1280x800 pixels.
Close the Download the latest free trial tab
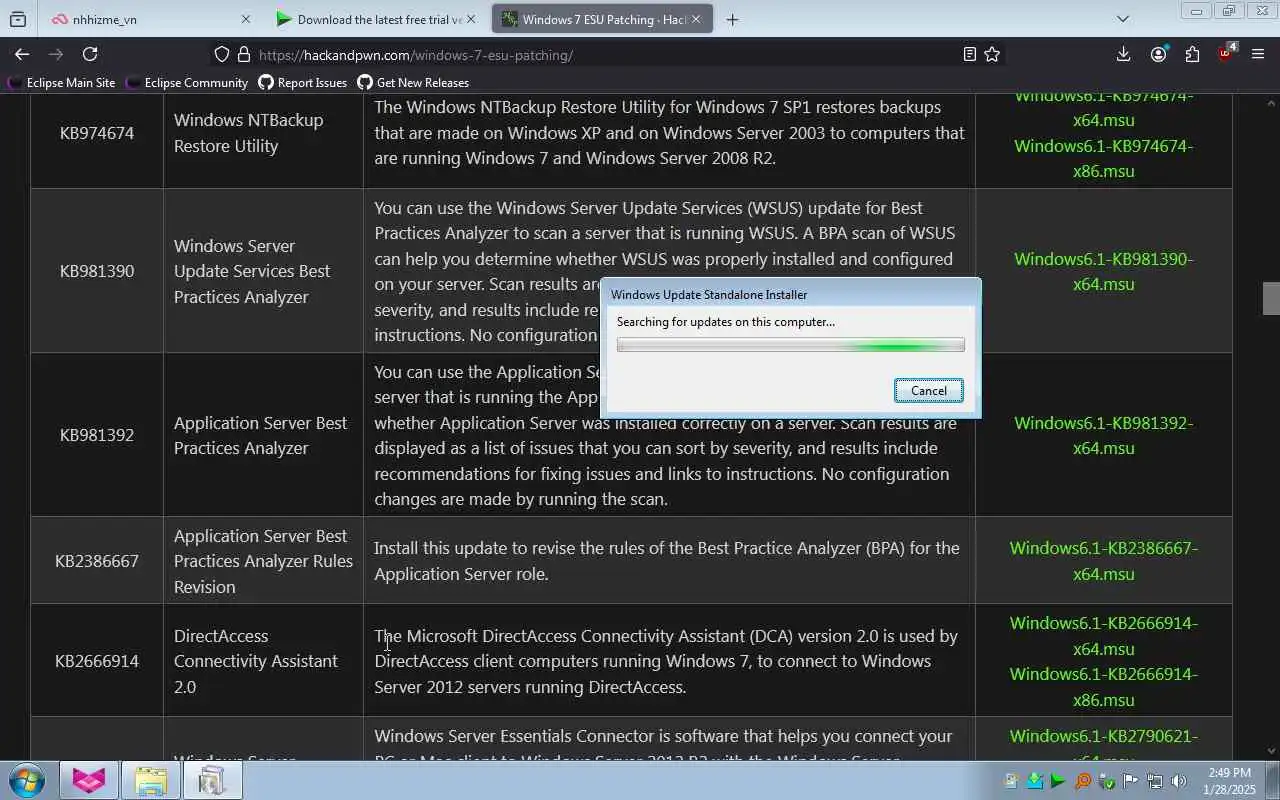click(471, 19)
